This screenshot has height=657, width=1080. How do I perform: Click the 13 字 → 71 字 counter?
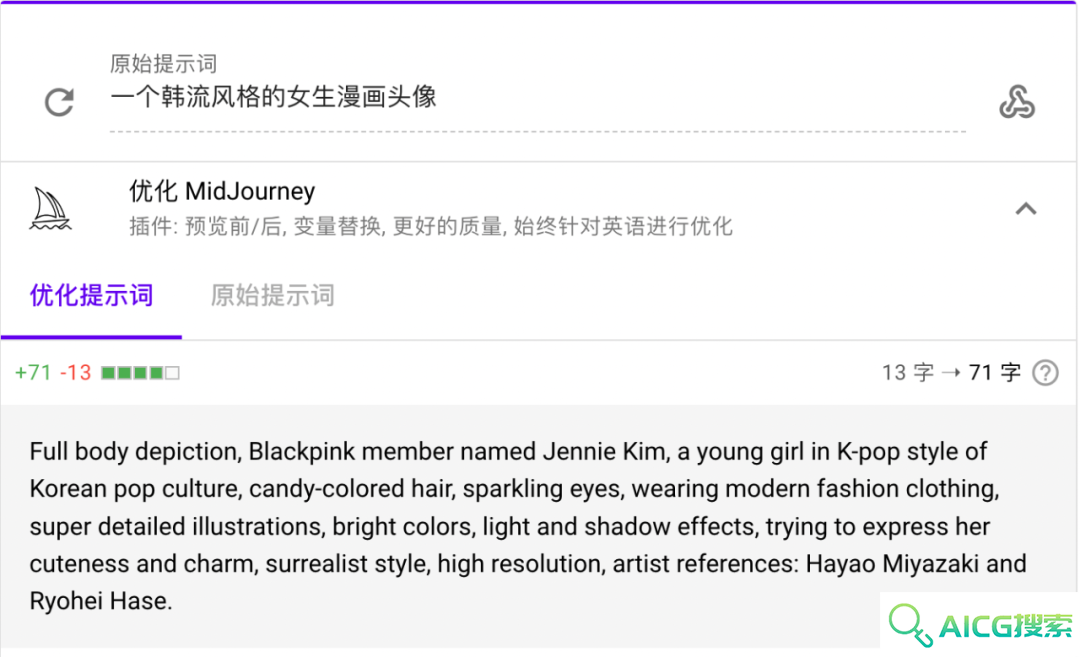click(x=951, y=373)
